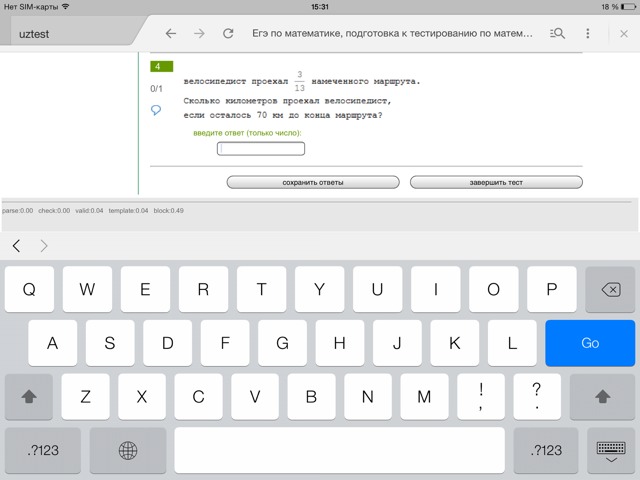The width and height of the screenshot is (640, 480).
Task: Click the "сохранить ответы" button
Action: [x=313, y=183]
